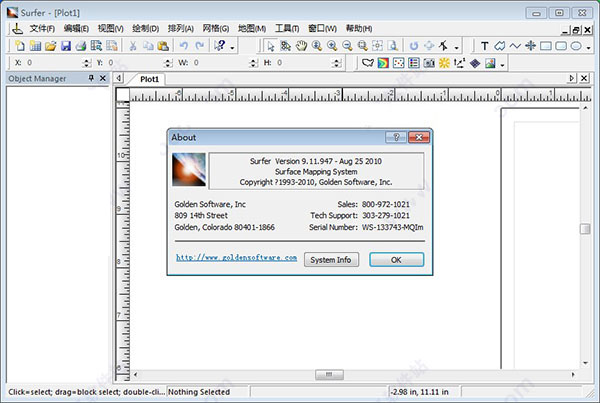The image size is (600, 403).
Task: Open the map toolbar options arrow
Action: coord(502,65)
